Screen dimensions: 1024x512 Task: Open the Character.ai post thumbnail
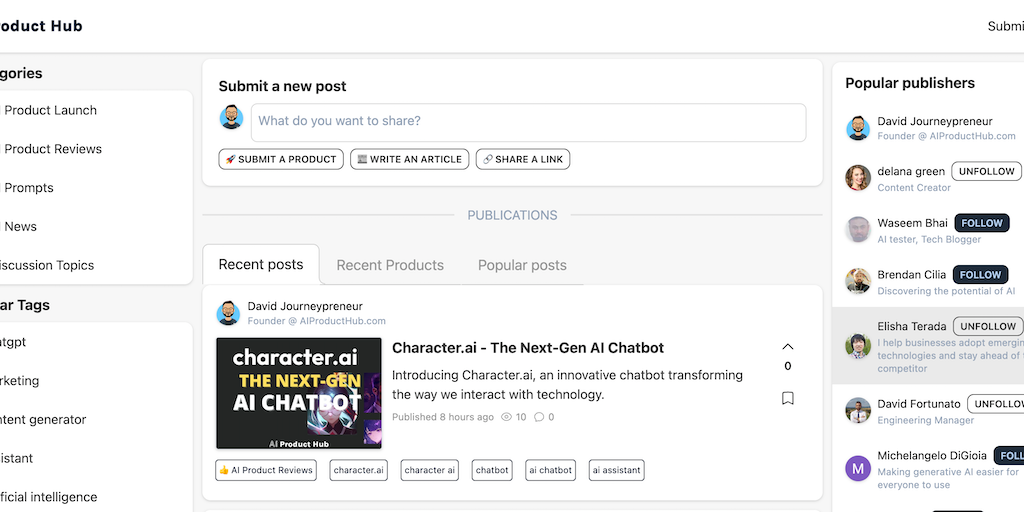pyautogui.click(x=299, y=393)
